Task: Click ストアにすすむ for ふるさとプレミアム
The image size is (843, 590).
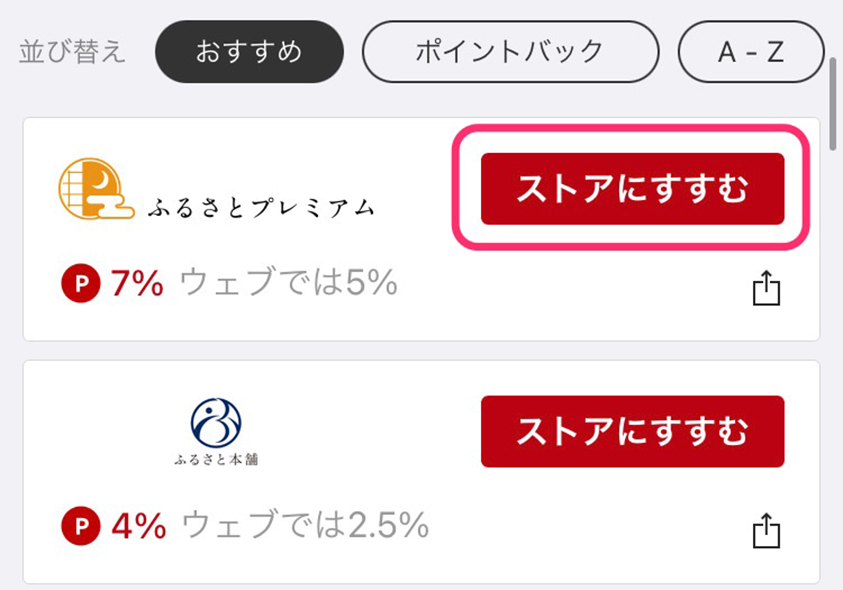Action: 632,189
